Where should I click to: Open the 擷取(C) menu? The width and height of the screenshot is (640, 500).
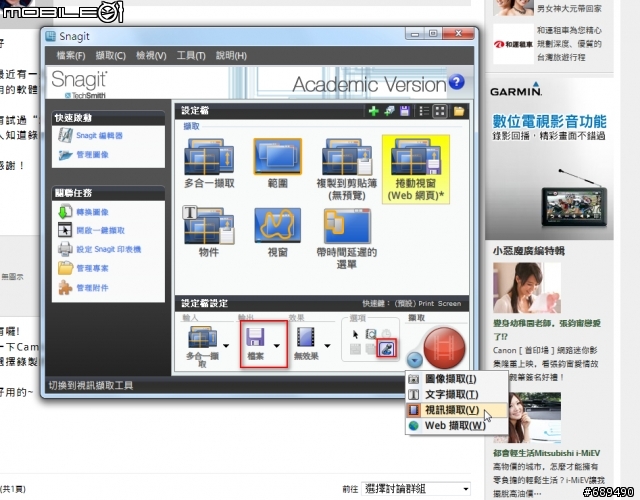(x=110, y=56)
